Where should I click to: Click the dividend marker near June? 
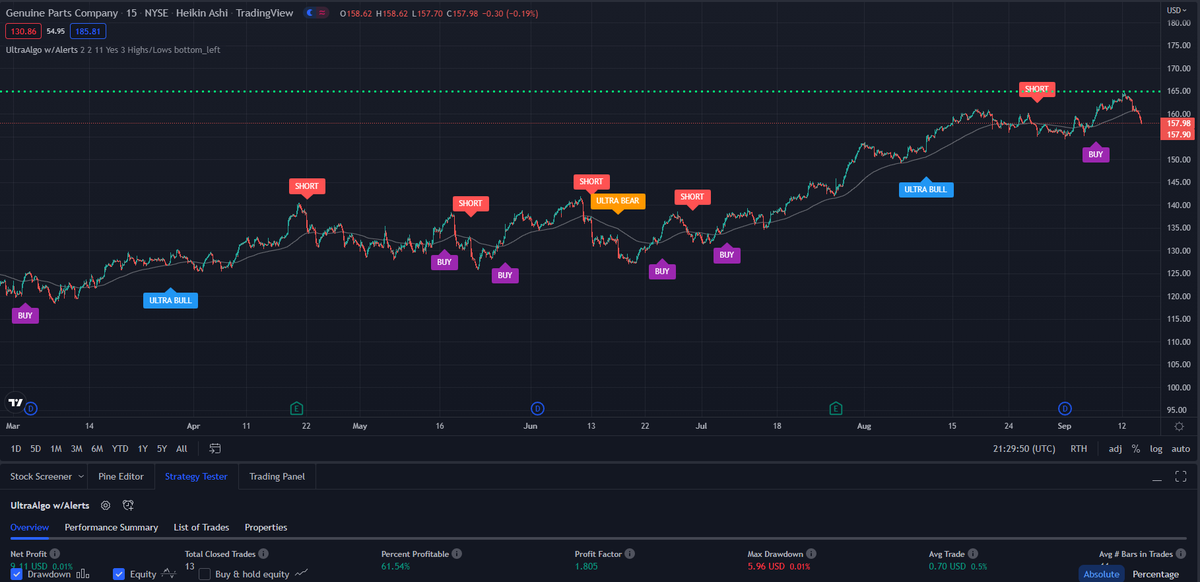tap(537, 408)
